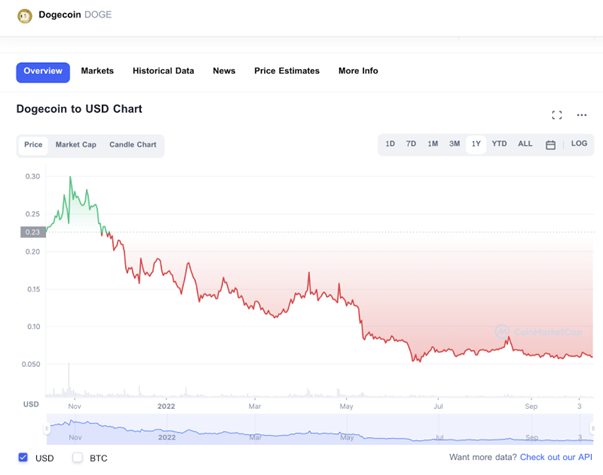Grab the right range navigator handle
603x475 pixels.
coord(593,428)
